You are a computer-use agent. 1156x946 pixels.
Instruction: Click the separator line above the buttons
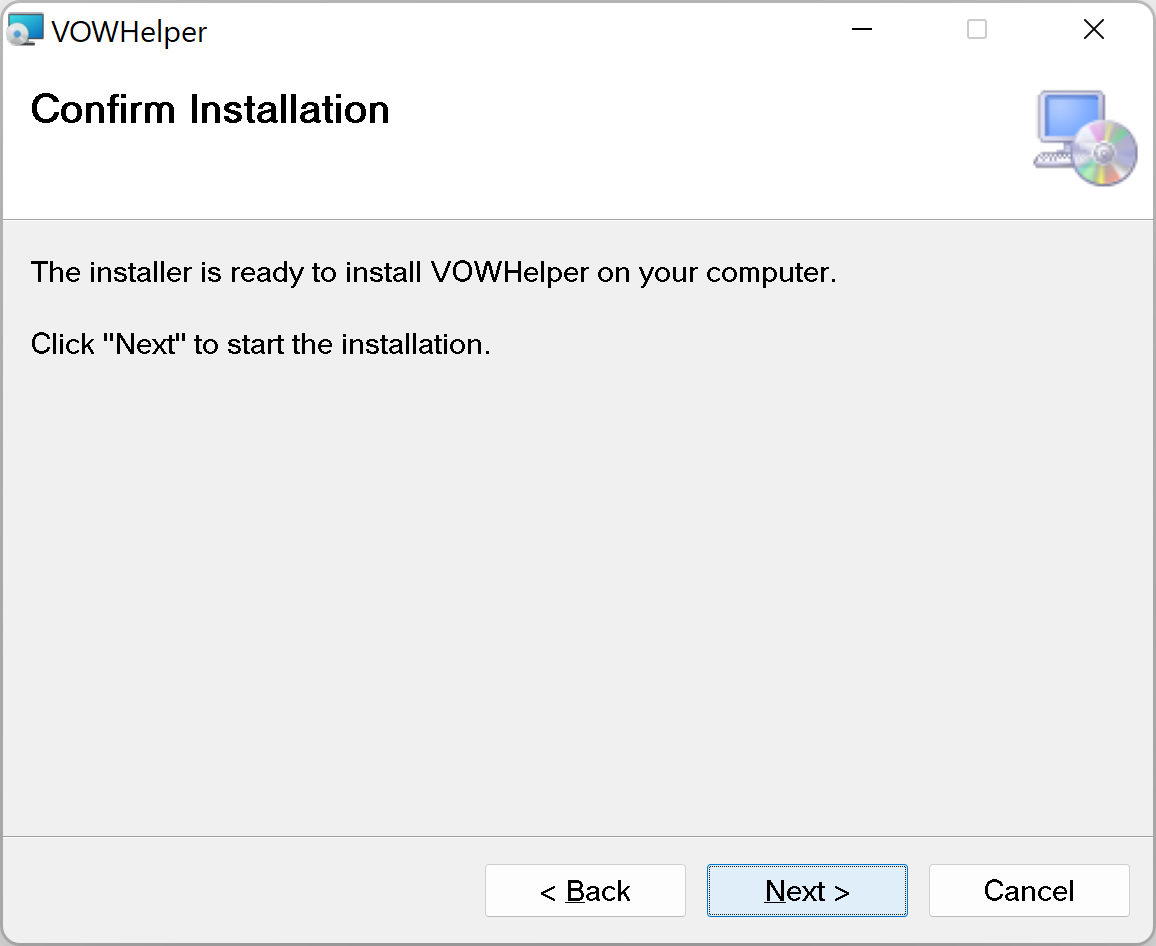pyautogui.click(x=578, y=836)
